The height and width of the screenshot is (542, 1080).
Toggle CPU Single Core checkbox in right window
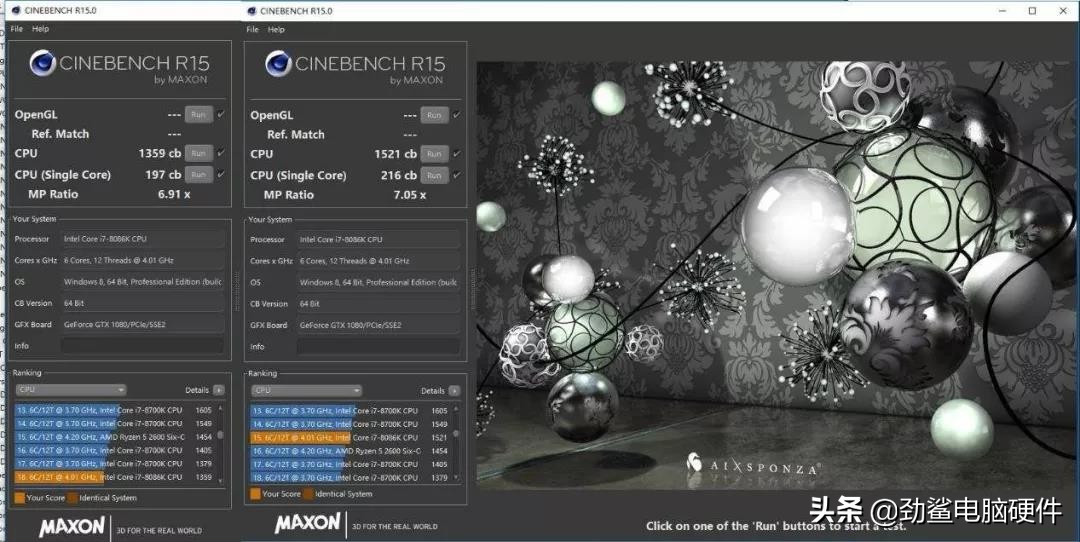[x=457, y=176]
